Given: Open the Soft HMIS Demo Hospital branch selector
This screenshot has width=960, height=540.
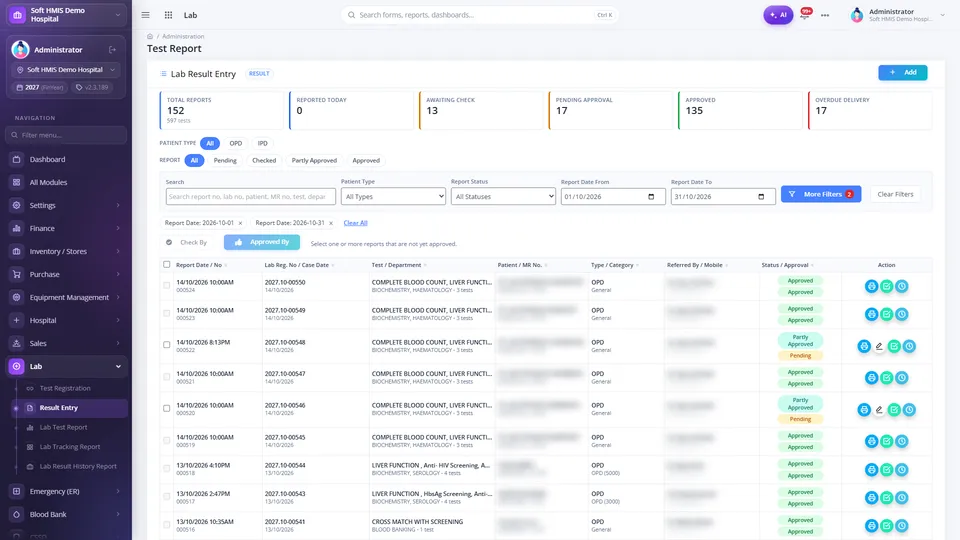Looking at the screenshot, I should point(66,70).
